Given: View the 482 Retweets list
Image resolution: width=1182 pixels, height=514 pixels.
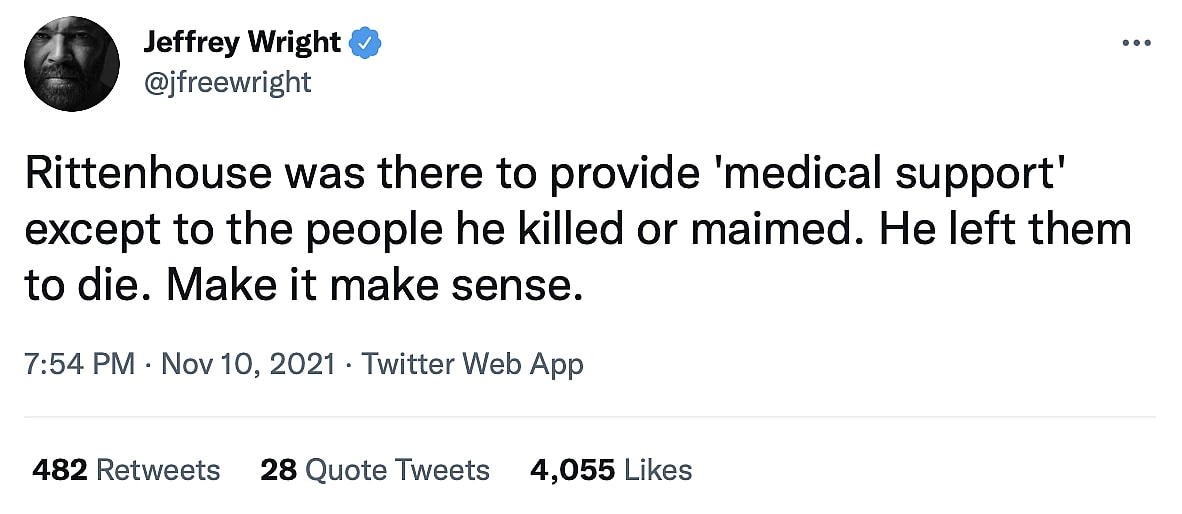Looking at the screenshot, I should coord(126,470).
